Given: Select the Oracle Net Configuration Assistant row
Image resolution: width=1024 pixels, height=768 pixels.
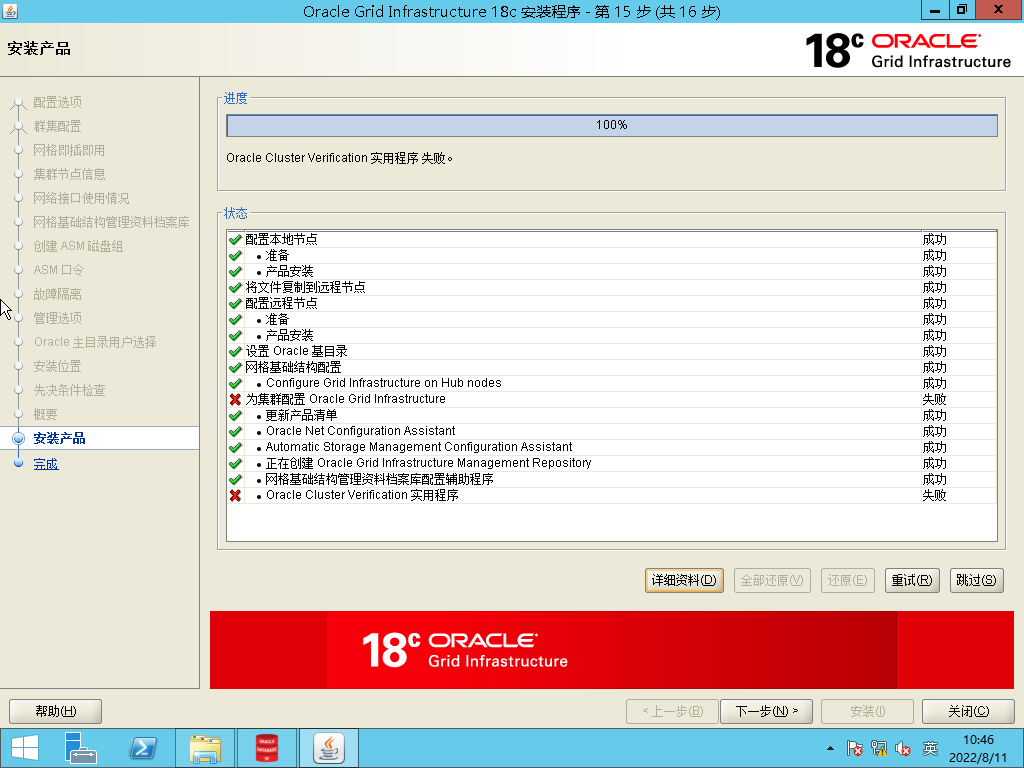Looking at the screenshot, I should (611, 431).
